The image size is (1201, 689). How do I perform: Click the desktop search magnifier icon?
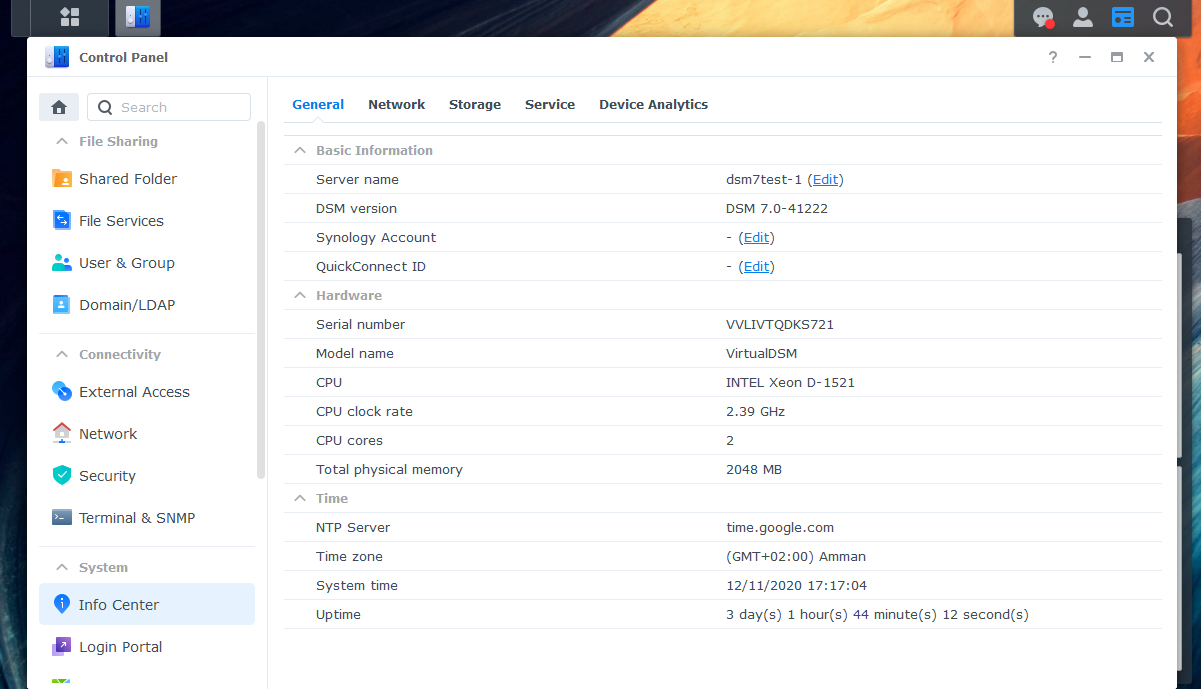(x=1163, y=17)
